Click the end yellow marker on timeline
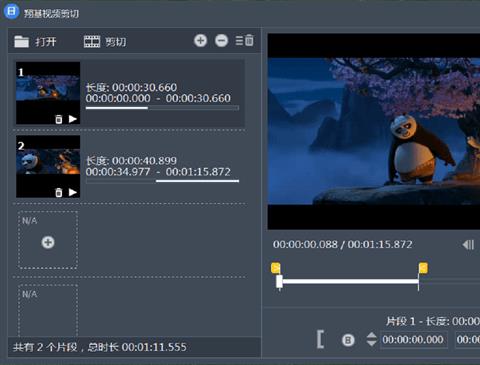This screenshot has width=480, height=365. [423, 268]
